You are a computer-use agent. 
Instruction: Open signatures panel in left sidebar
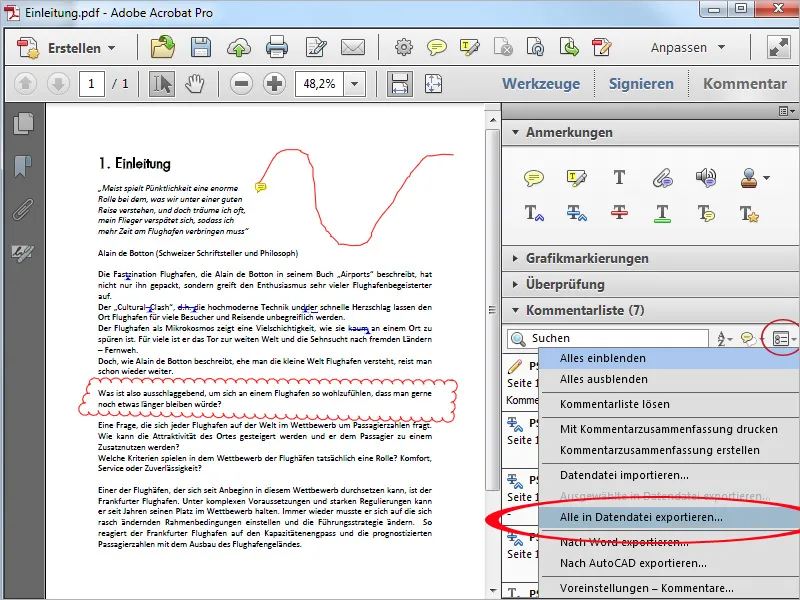(23, 253)
